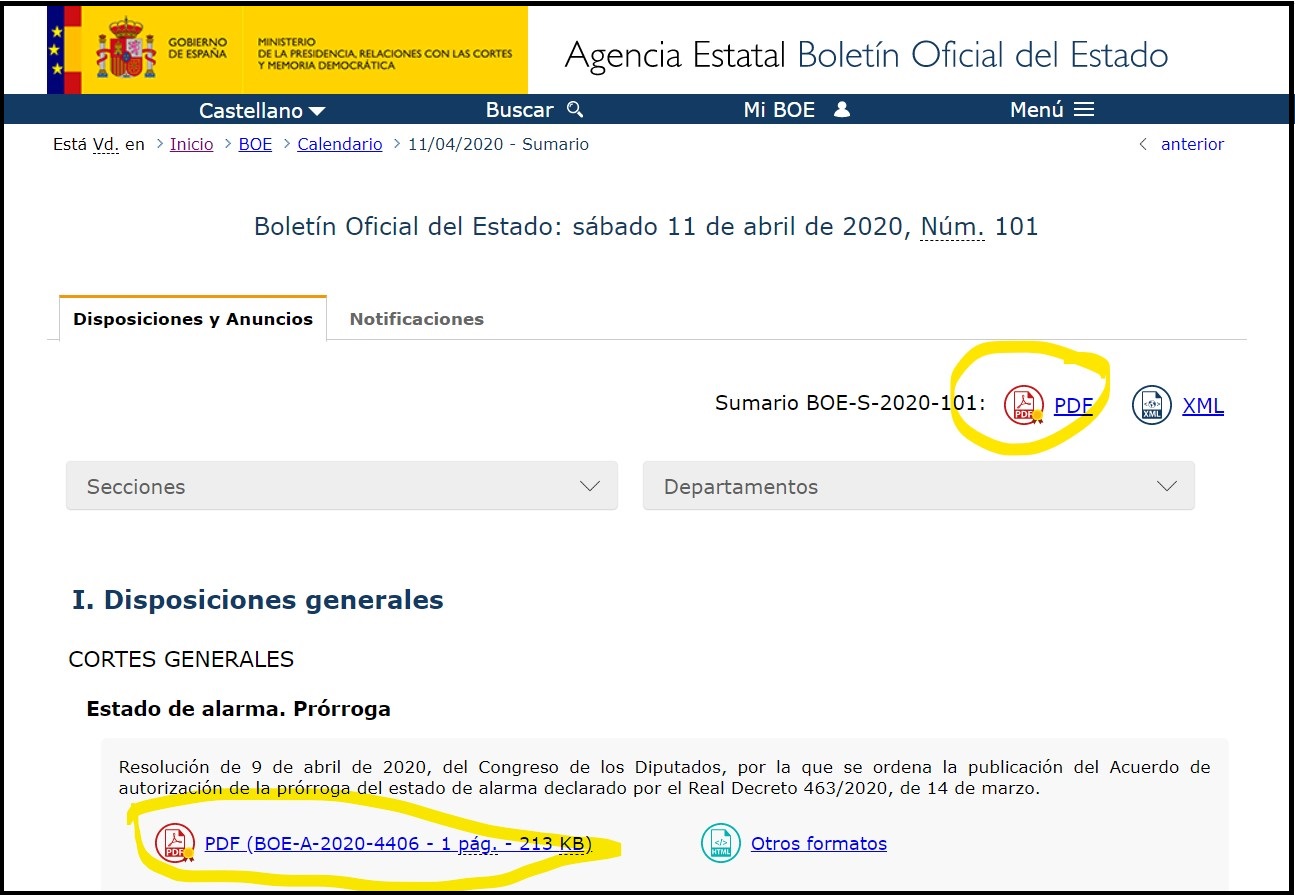Click the Sumario BOE-S-2020-101 label

coord(850,403)
